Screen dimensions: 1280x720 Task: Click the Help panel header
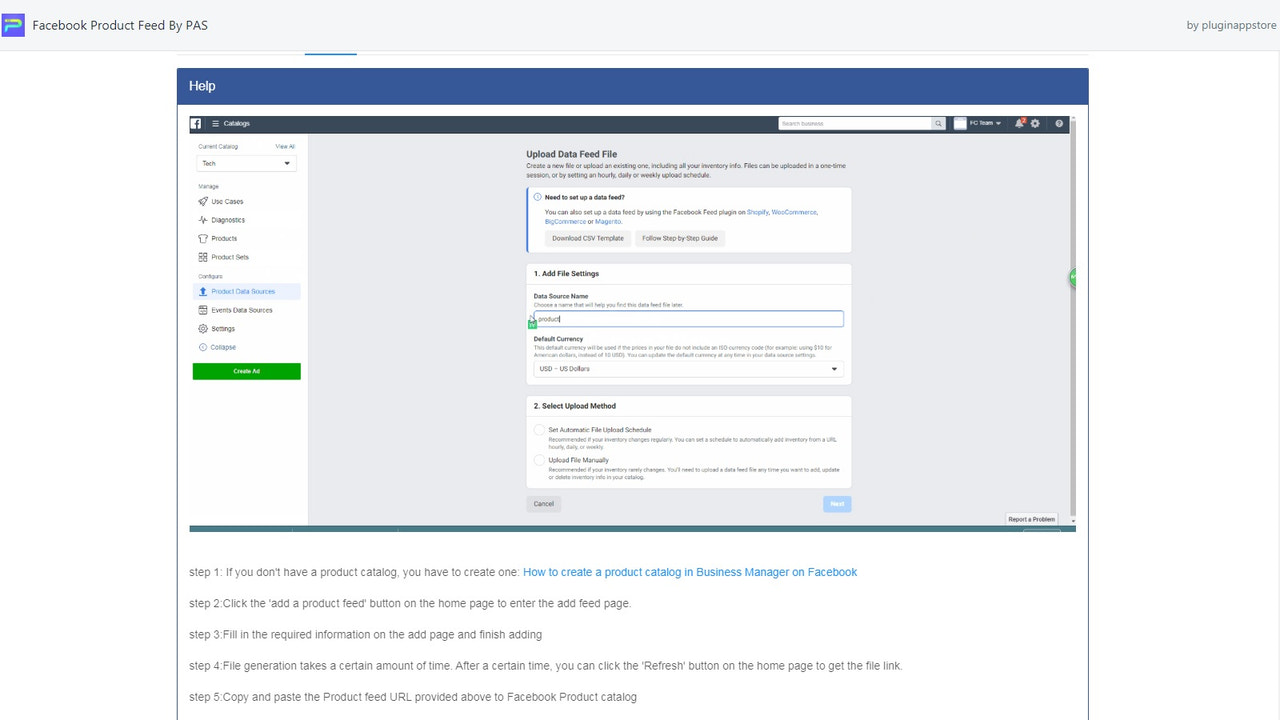coord(632,86)
